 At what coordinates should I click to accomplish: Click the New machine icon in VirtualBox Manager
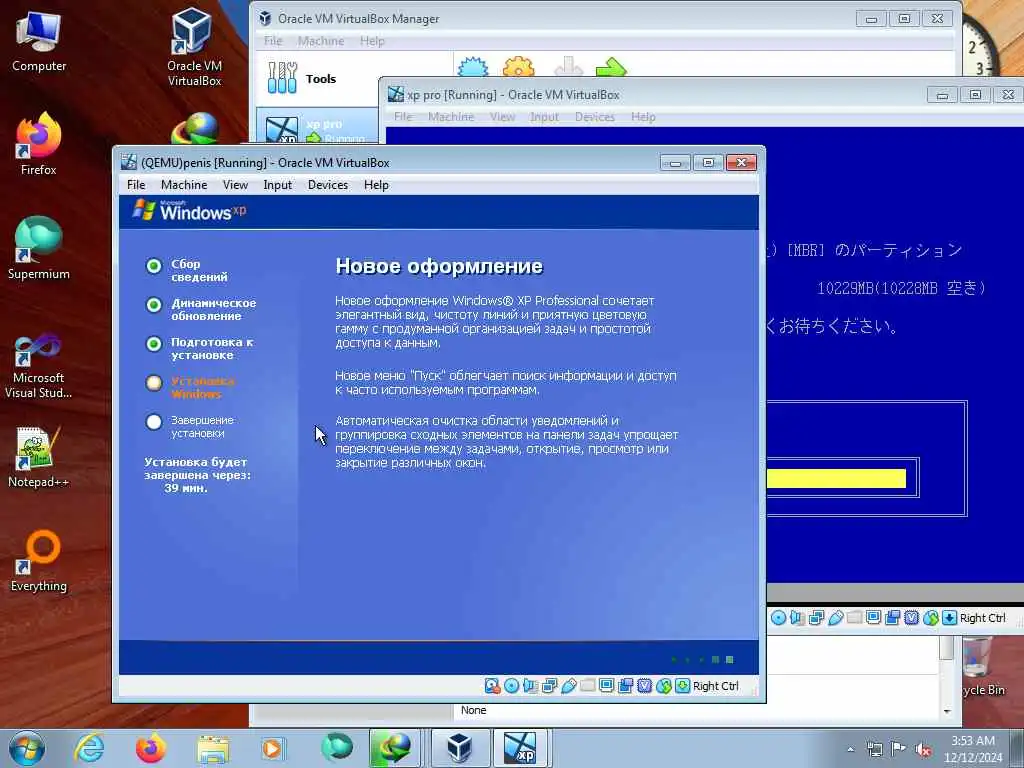click(473, 67)
